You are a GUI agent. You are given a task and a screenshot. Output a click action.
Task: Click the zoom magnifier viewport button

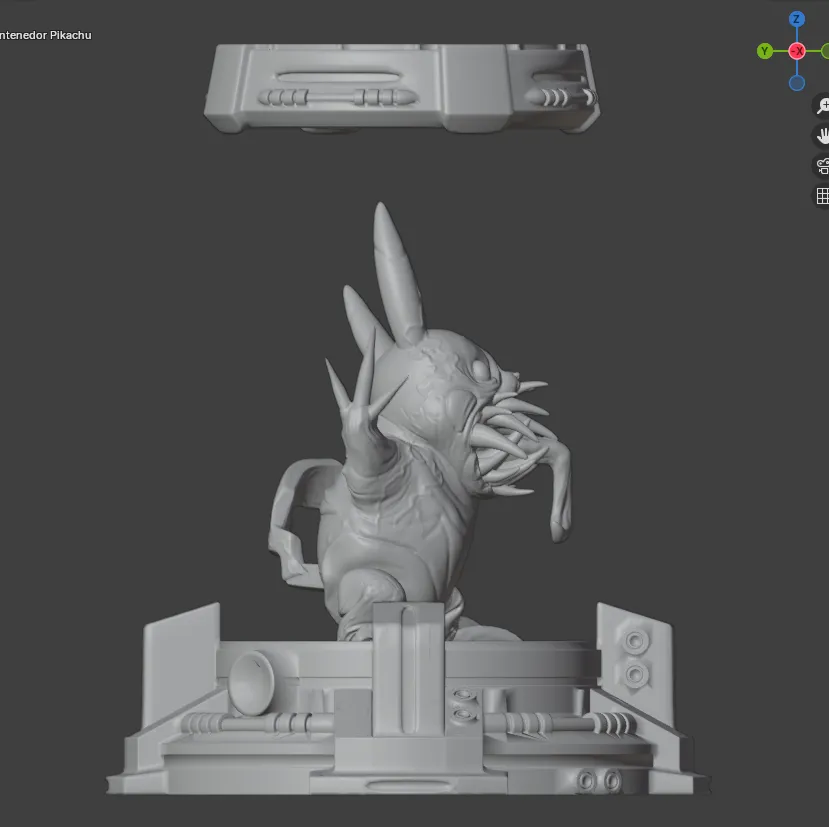(x=822, y=105)
